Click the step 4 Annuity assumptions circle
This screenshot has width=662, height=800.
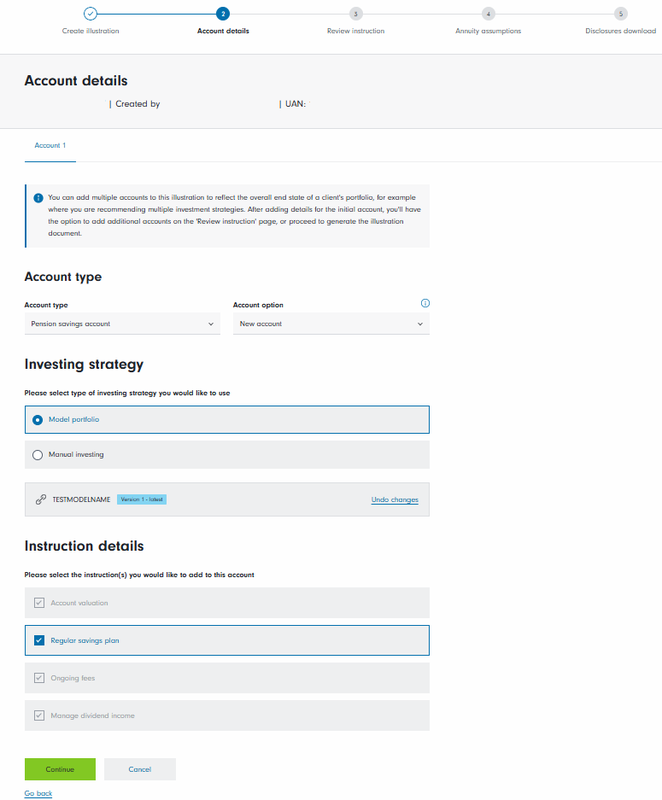488,14
